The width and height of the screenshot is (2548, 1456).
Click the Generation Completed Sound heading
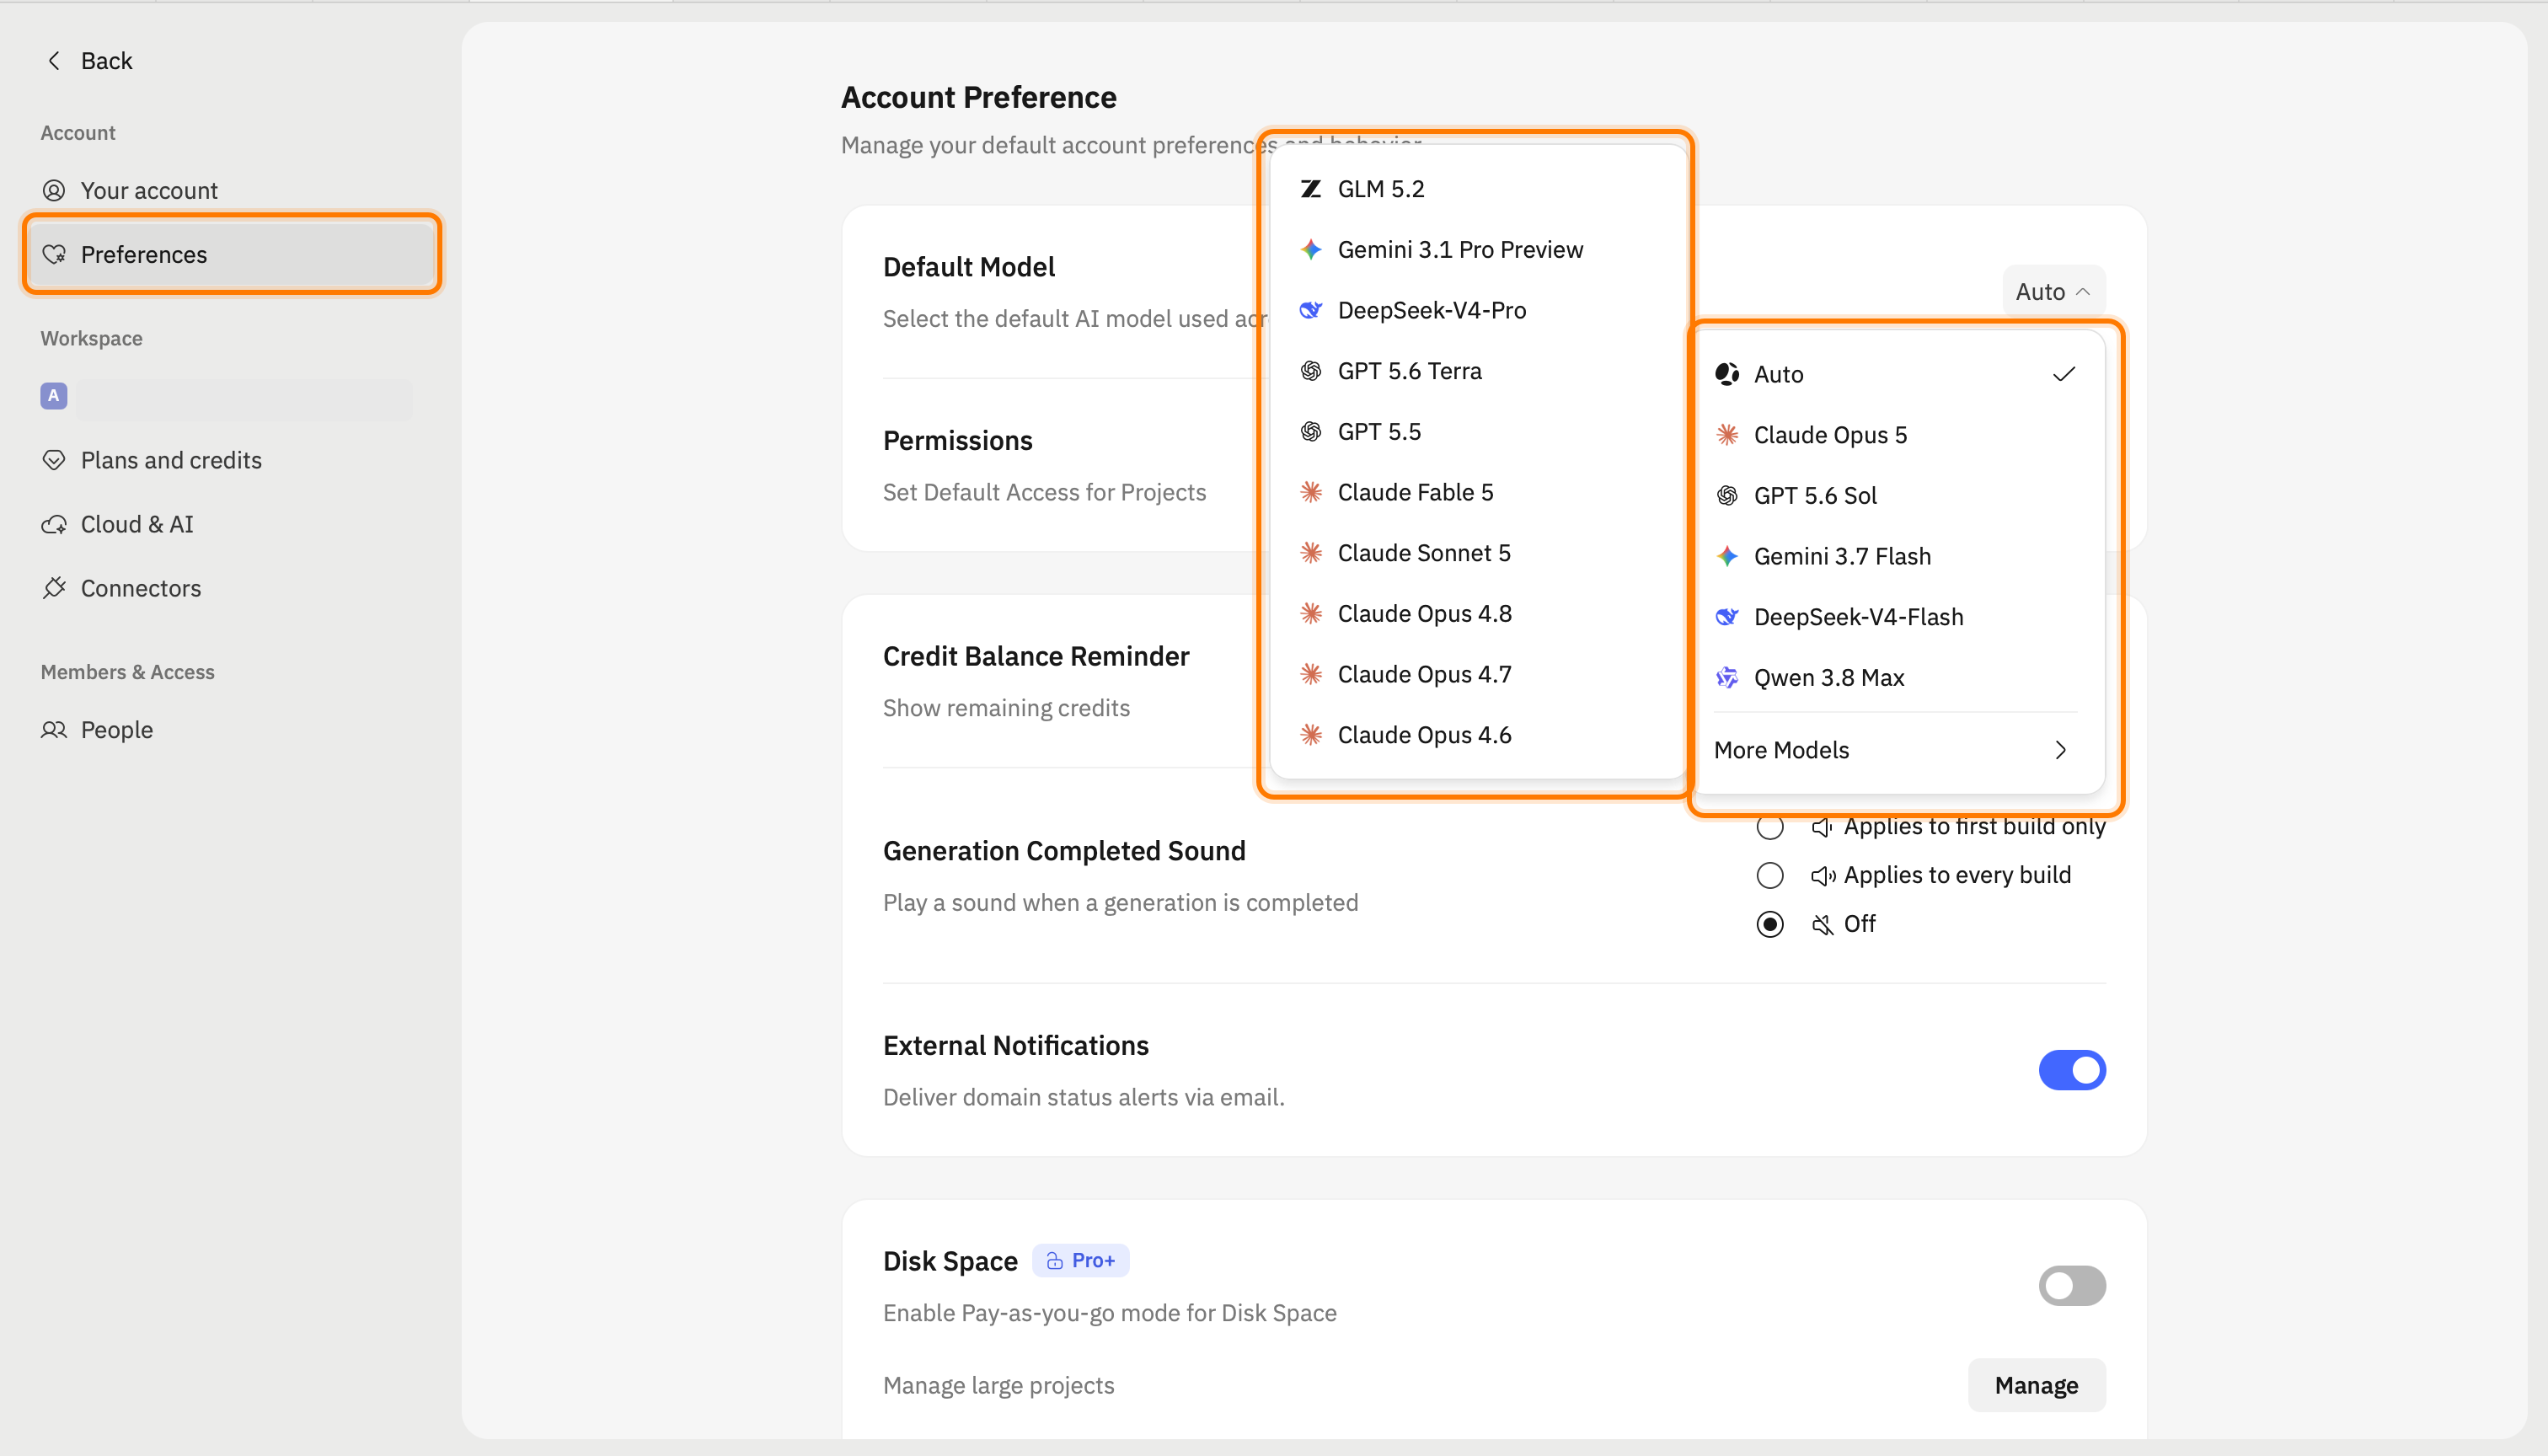pos(1064,851)
